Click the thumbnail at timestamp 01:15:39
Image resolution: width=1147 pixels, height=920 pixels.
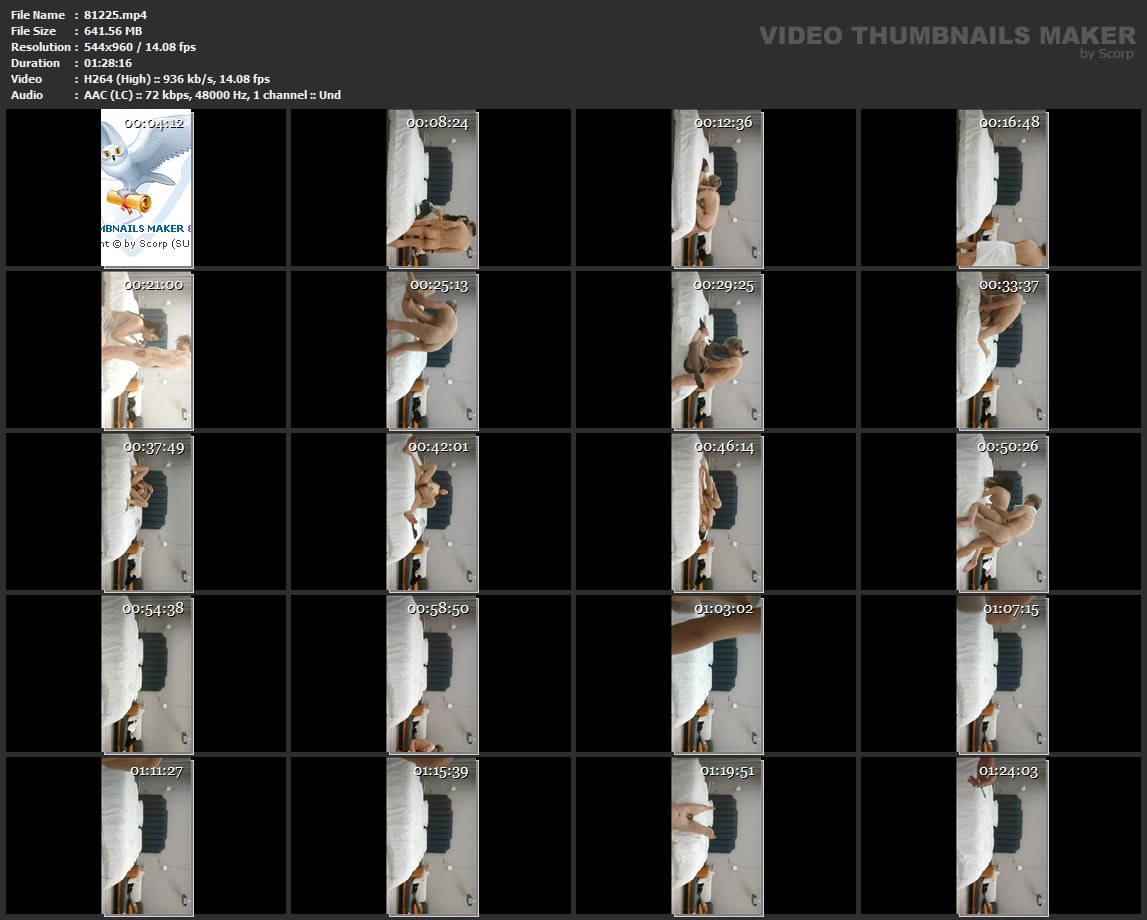tap(432, 835)
